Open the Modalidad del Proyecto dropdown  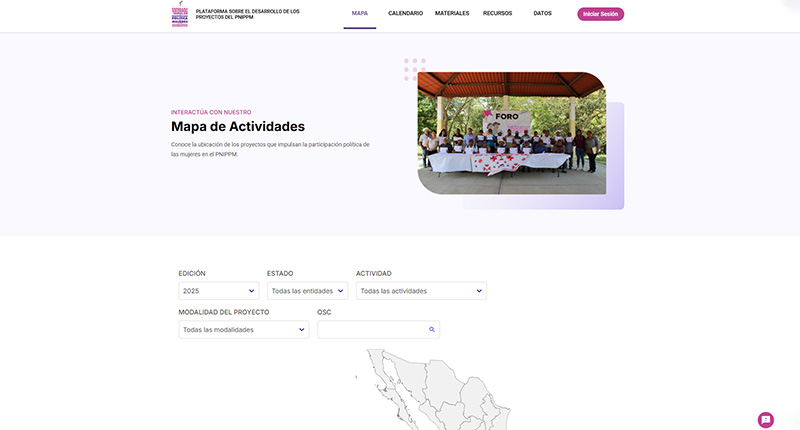coord(243,329)
